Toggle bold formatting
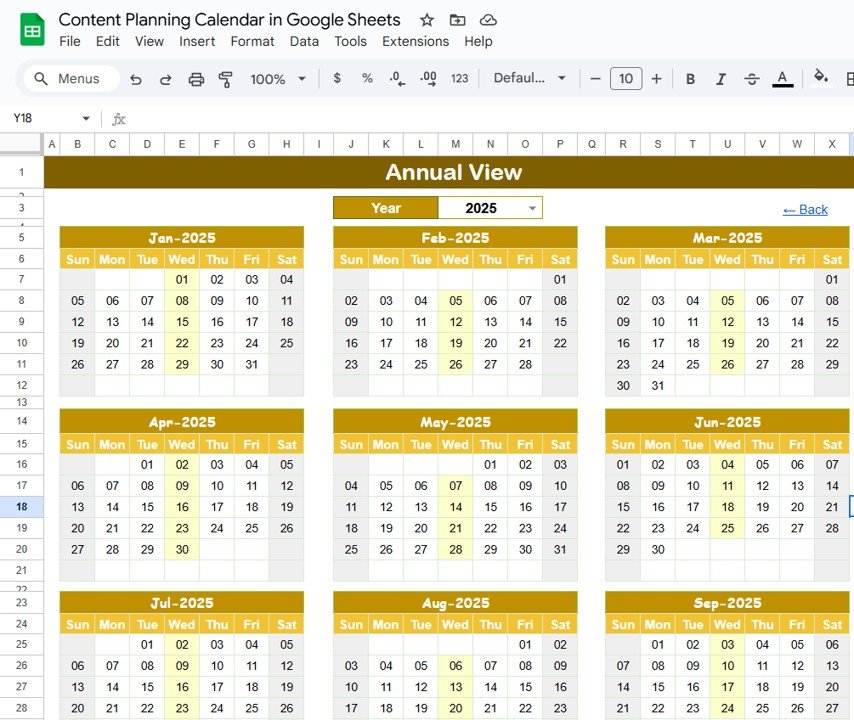 click(x=690, y=79)
